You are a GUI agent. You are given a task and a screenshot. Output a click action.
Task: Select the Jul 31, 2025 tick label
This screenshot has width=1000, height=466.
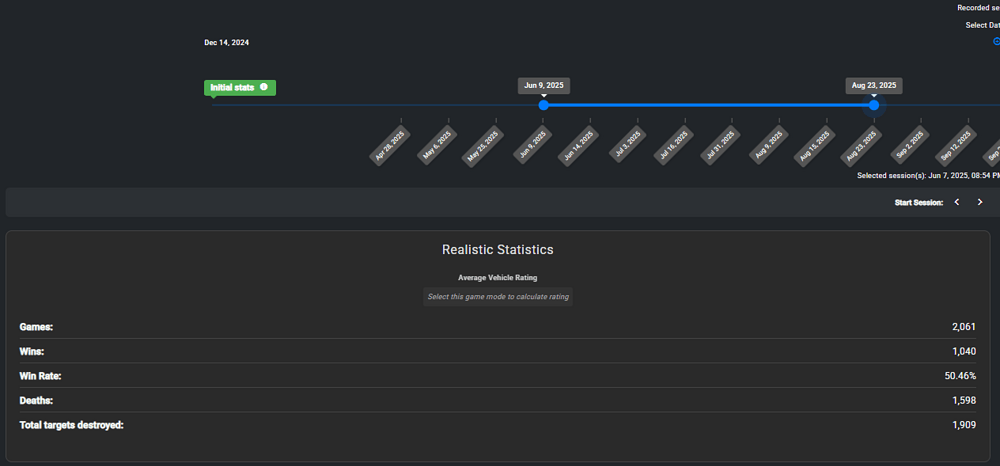[721, 145]
